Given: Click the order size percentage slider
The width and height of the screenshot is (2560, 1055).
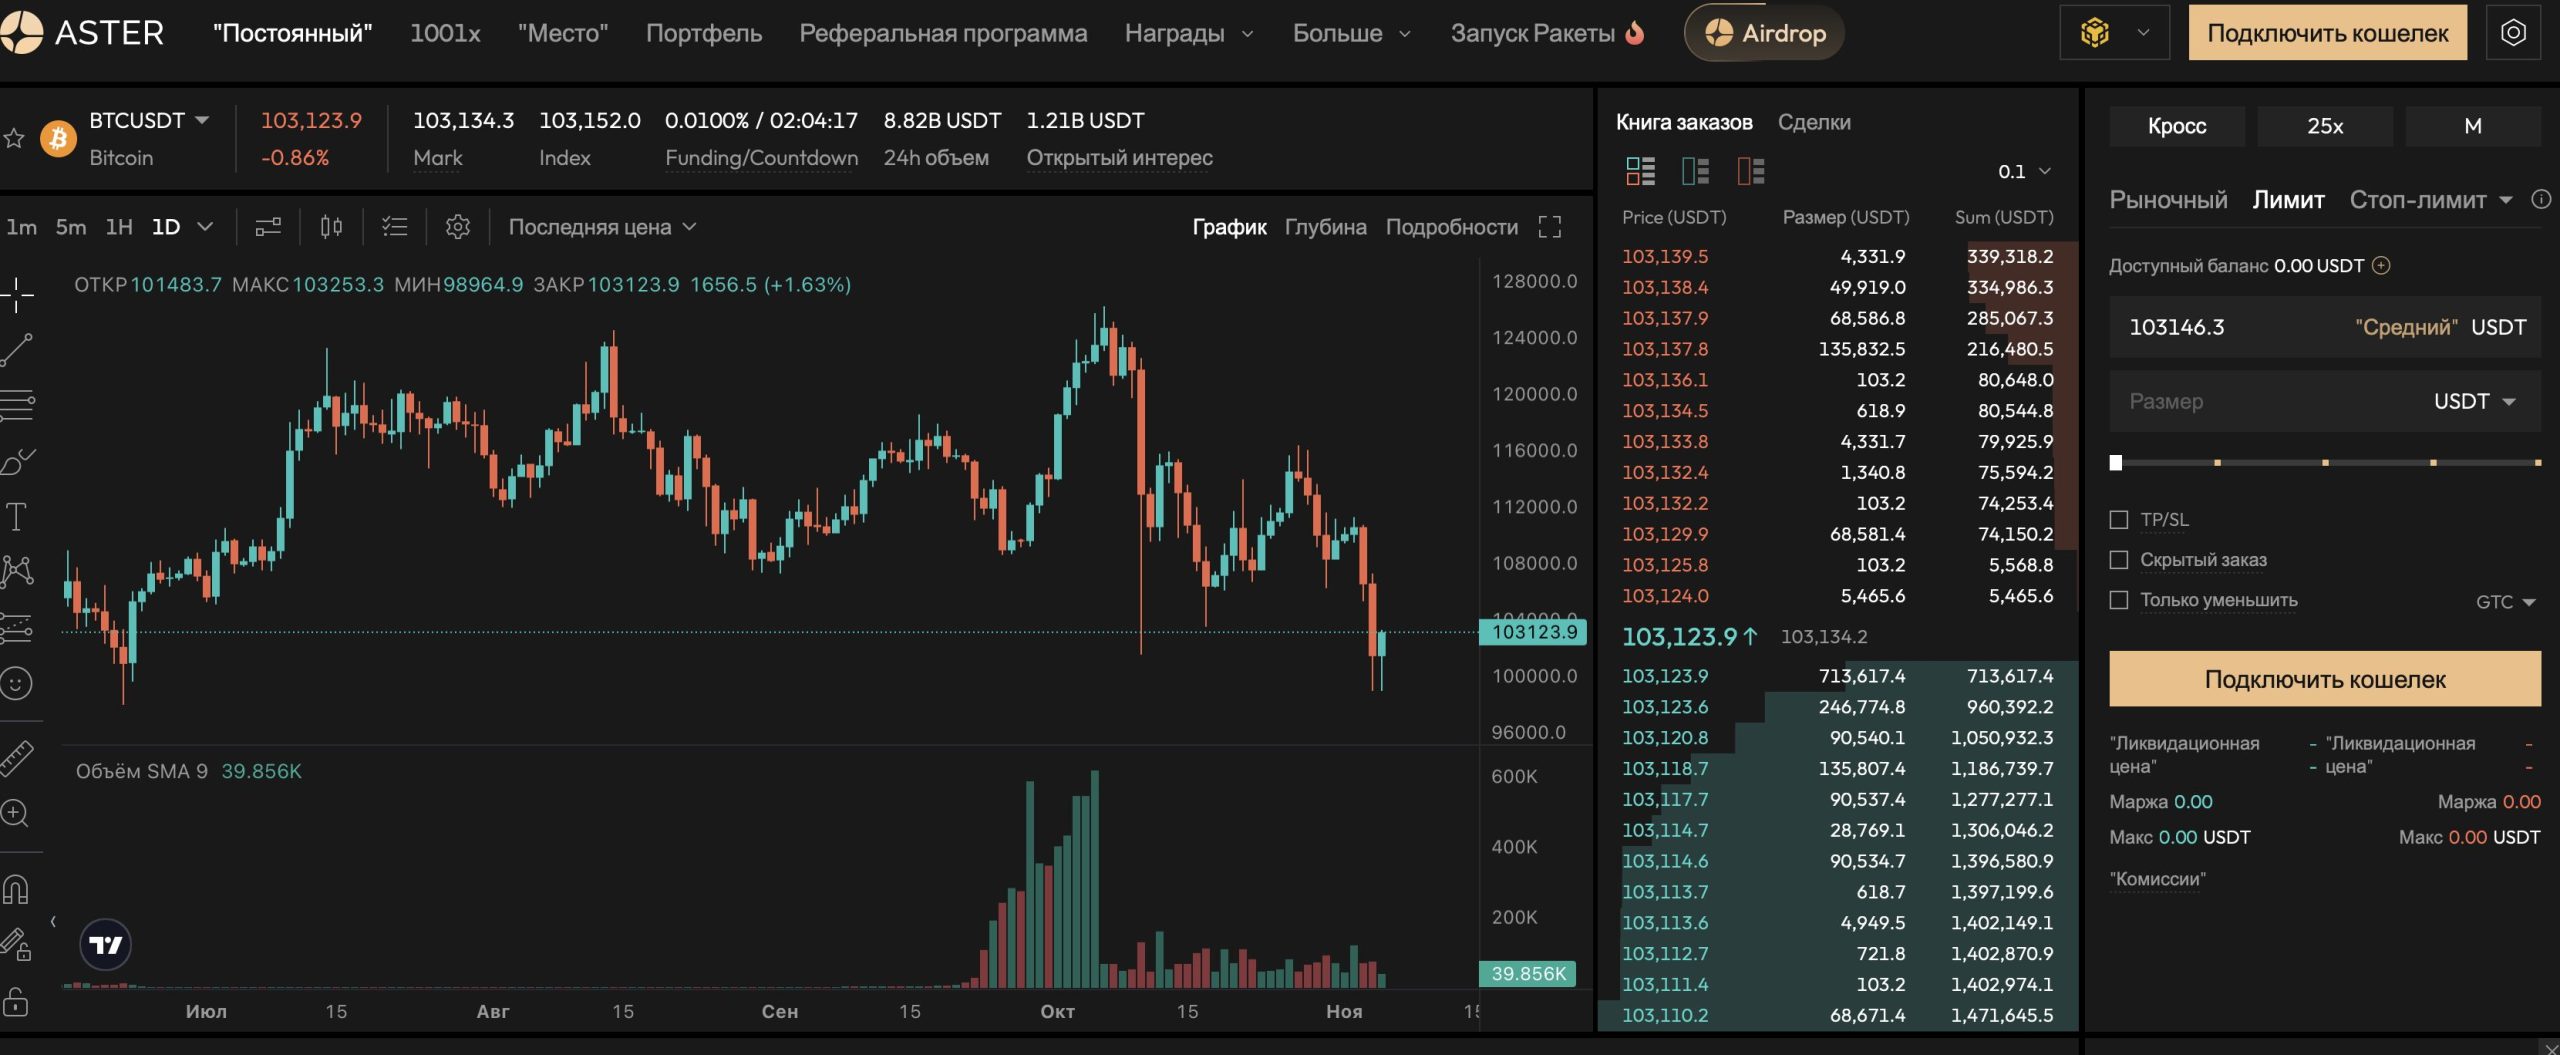Looking at the screenshot, I should 2325,463.
